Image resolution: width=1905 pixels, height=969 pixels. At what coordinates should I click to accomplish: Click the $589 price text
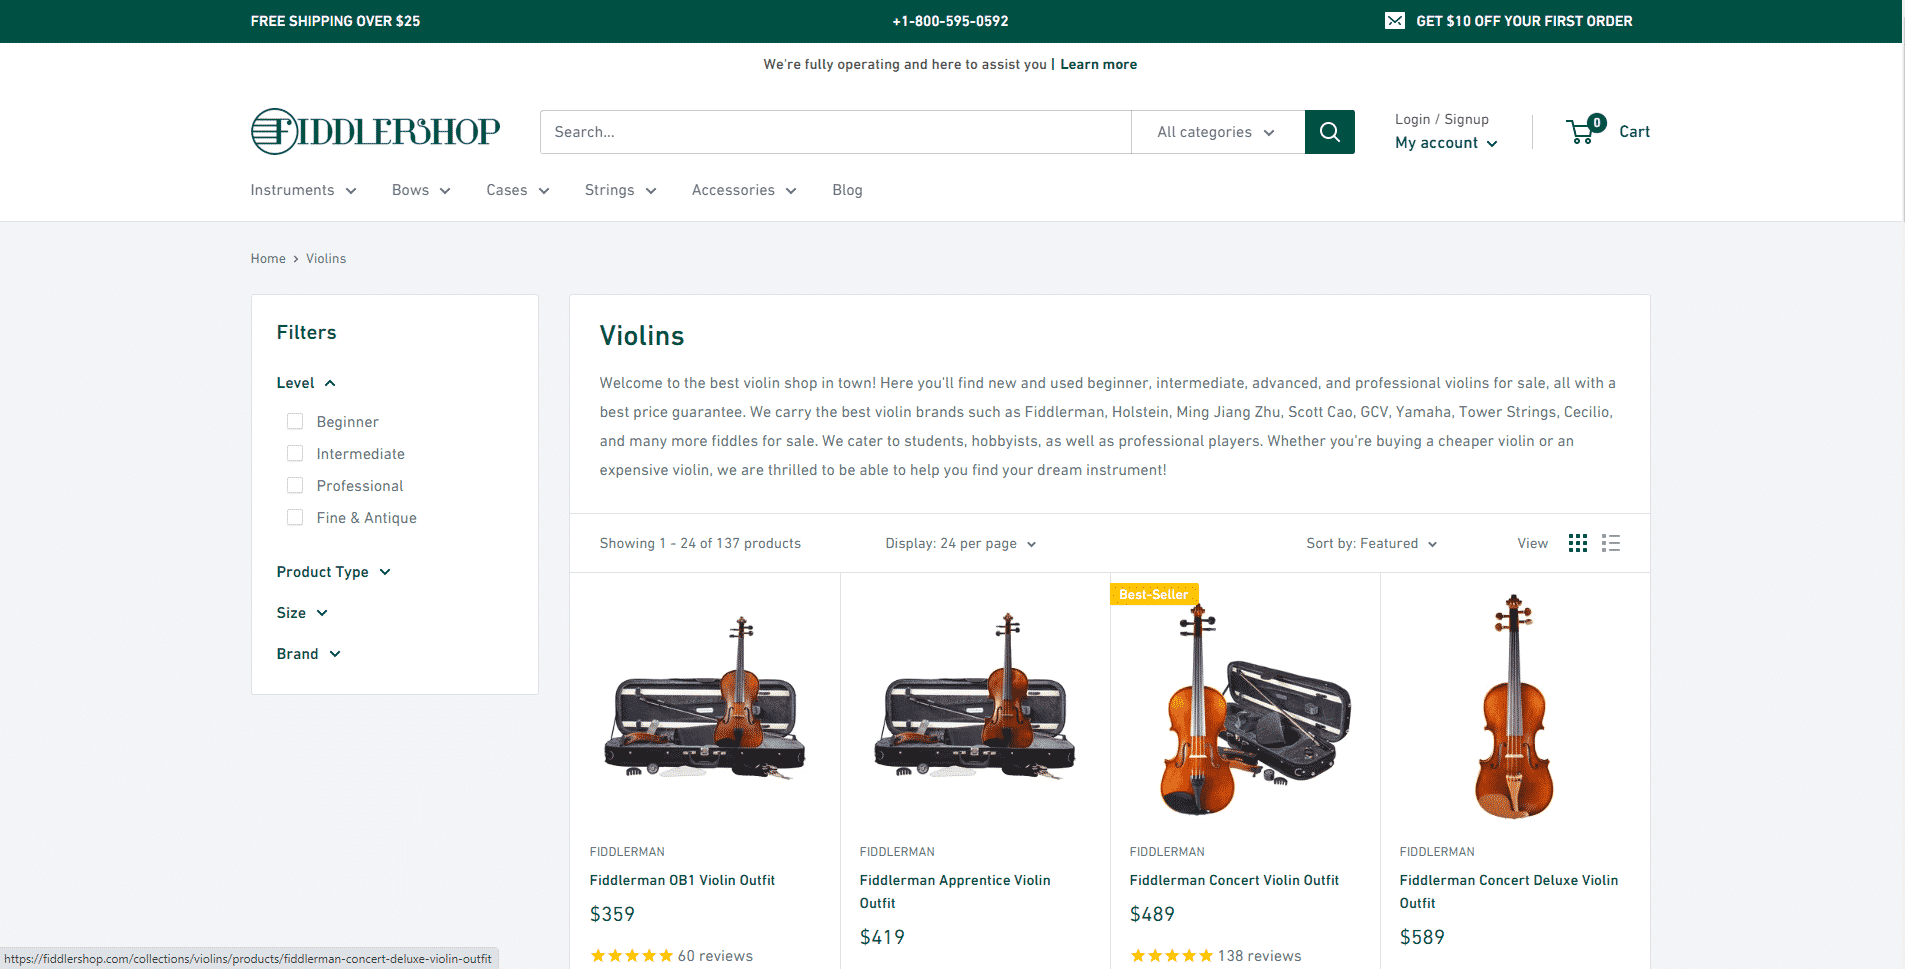[x=1422, y=937]
